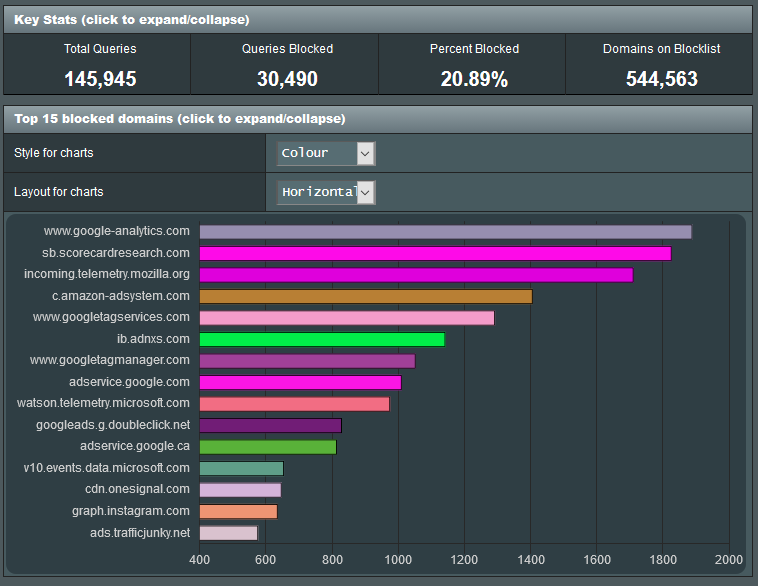Click the watson.telemetry.microsoft.com bar
The height and width of the screenshot is (586, 758).
coord(294,404)
